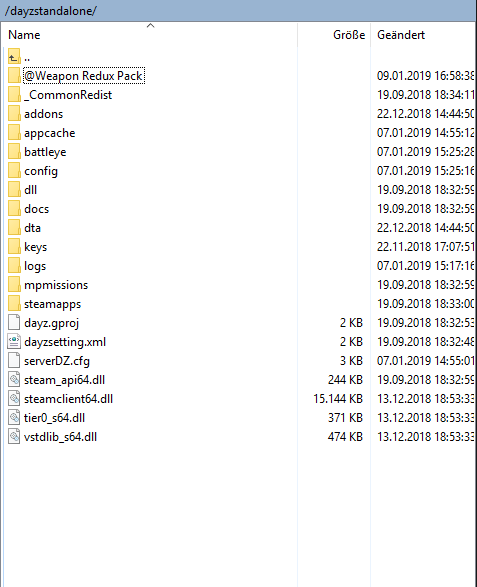Click the _CommonRedist folder icon

point(14,95)
